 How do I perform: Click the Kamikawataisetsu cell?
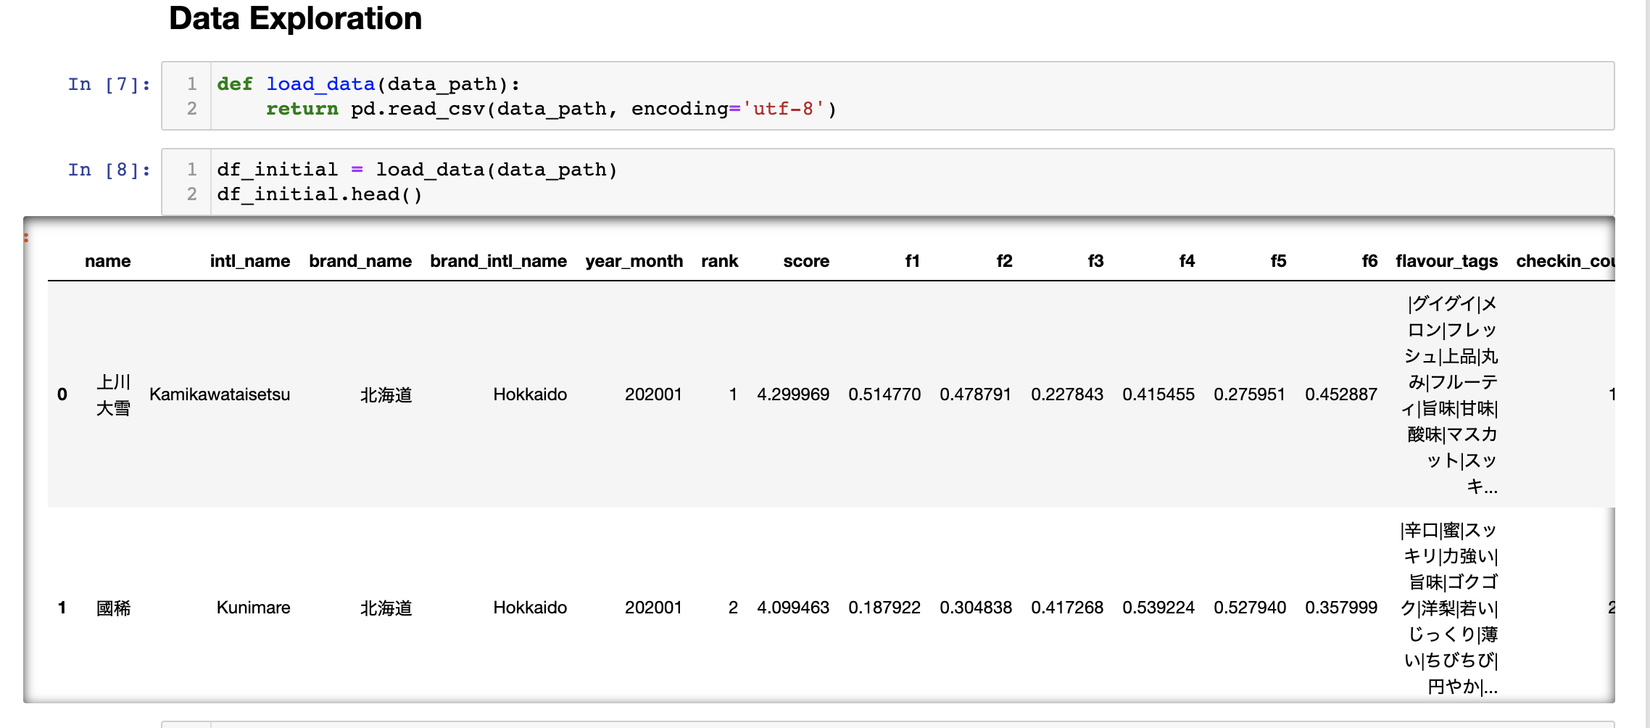(x=220, y=395)
